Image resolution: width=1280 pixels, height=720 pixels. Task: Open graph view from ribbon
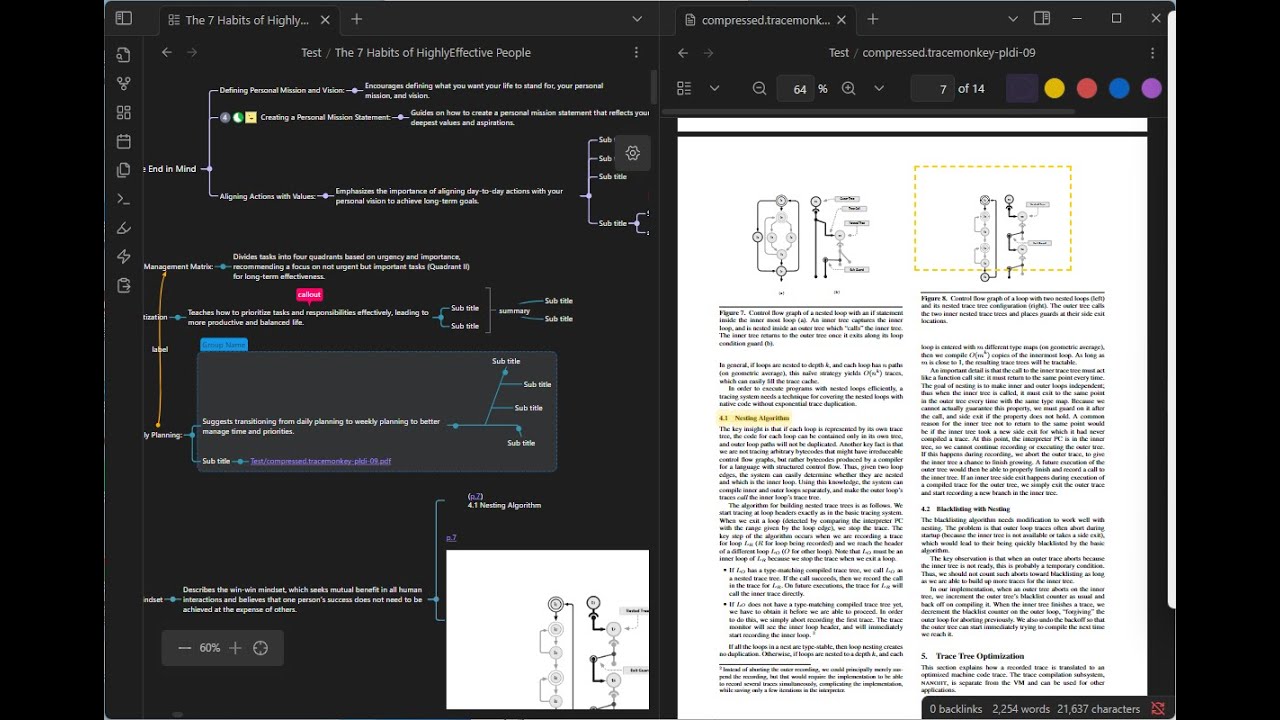click(124, 84)
